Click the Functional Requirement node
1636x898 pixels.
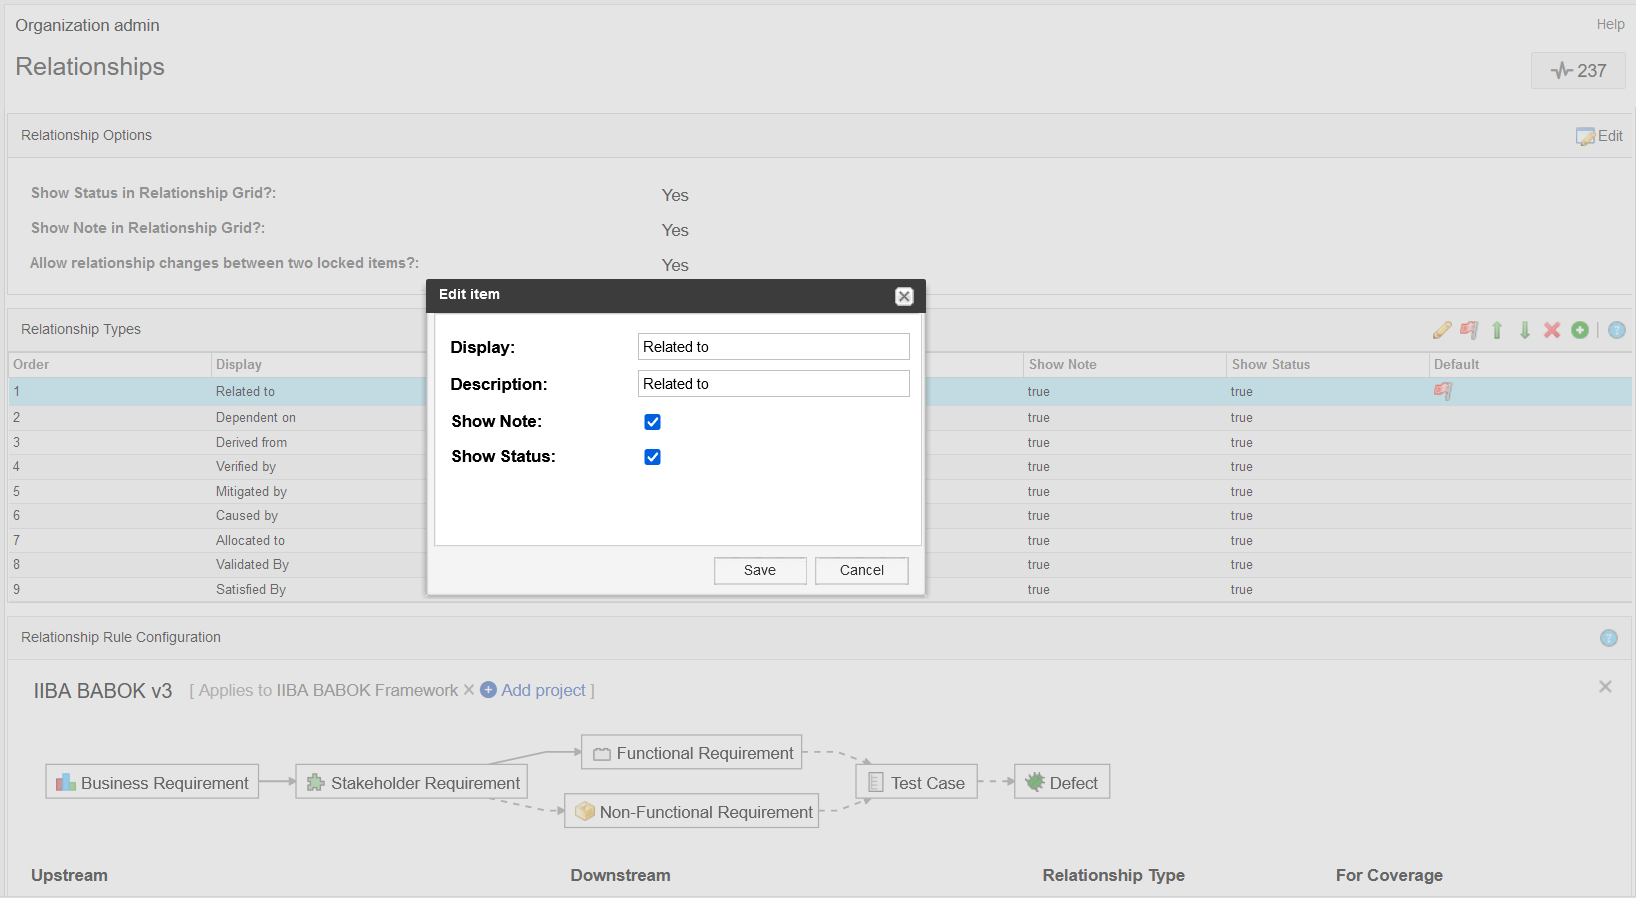692,752
